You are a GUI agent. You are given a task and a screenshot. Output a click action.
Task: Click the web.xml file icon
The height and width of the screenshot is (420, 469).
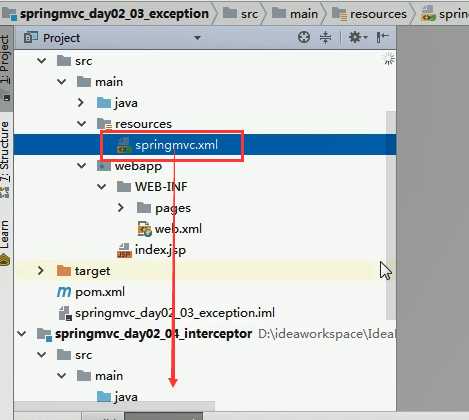(145, 229)
